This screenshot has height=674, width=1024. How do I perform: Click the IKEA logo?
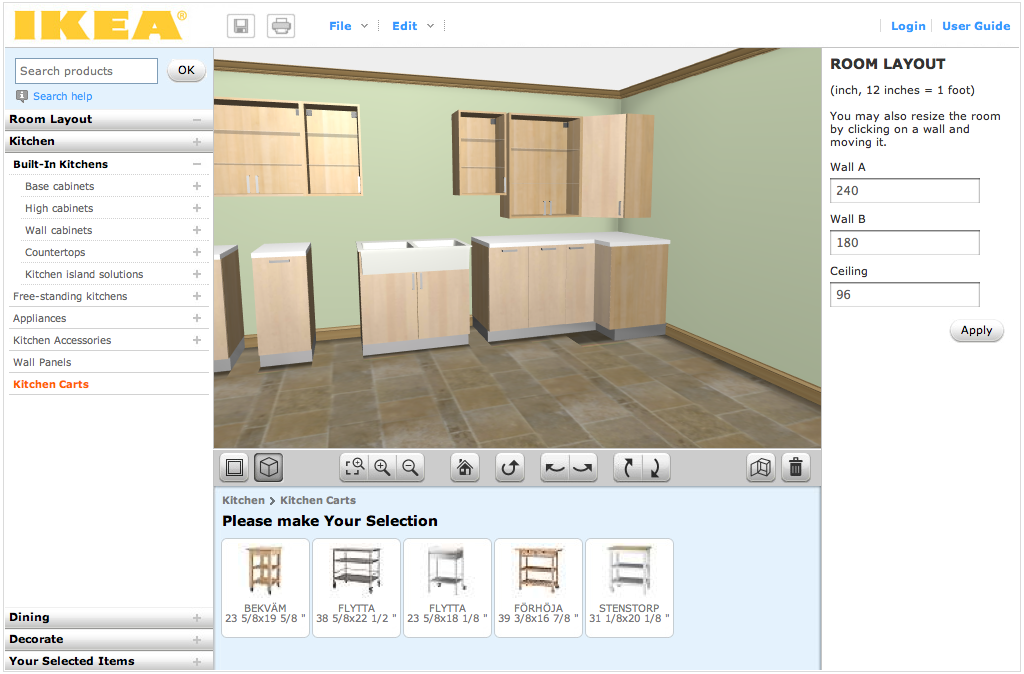point(100,25)
